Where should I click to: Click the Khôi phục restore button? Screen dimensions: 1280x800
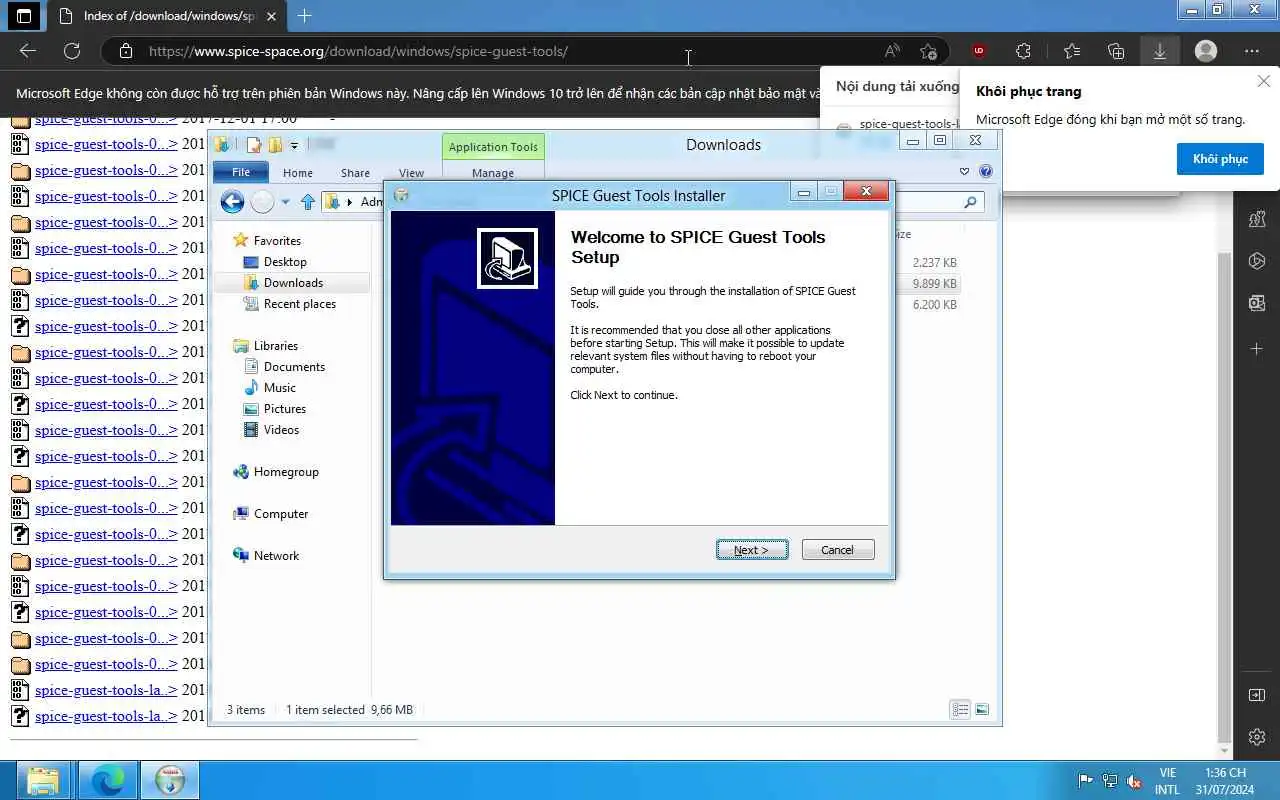point(1220,159)
